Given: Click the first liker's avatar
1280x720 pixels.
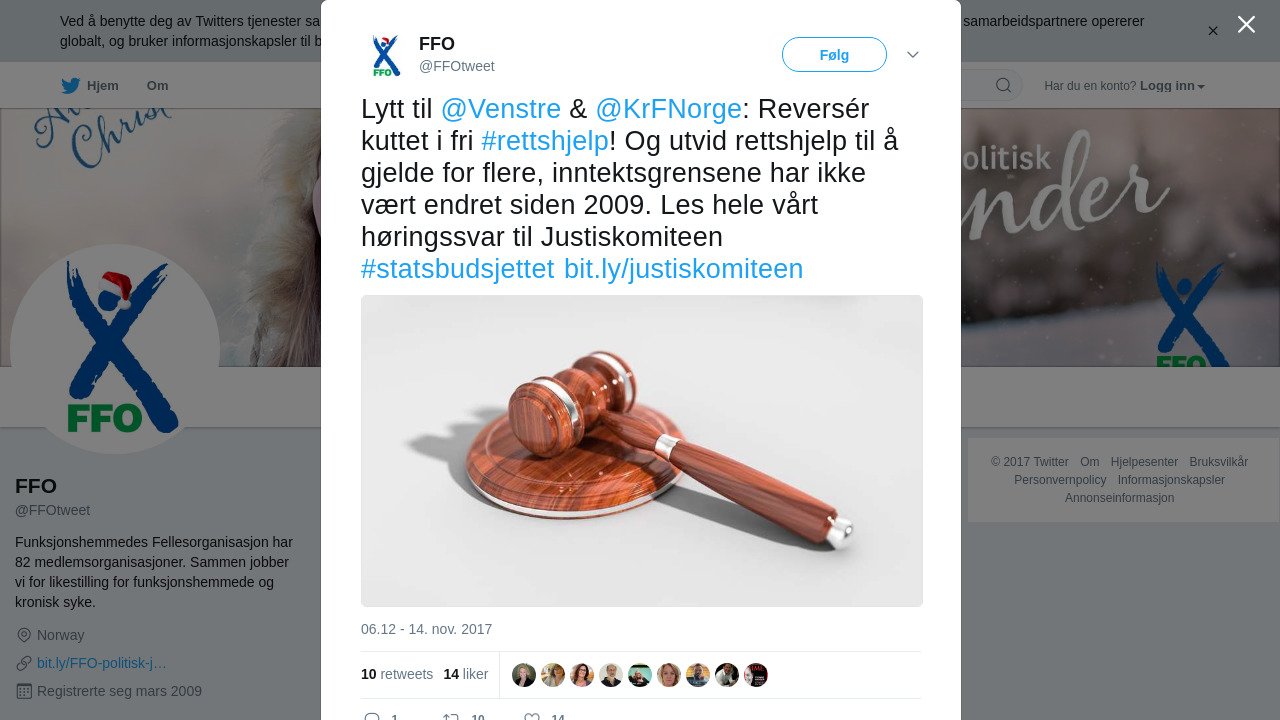Looking at the screenshot, I should 524,675.
